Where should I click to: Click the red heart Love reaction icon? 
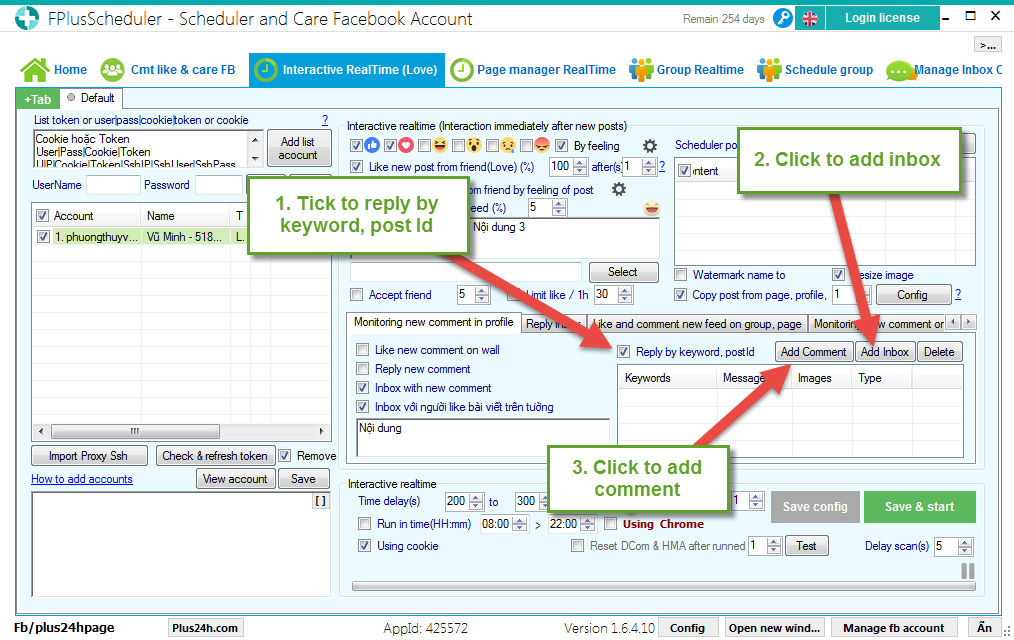[x=406, y=145]
